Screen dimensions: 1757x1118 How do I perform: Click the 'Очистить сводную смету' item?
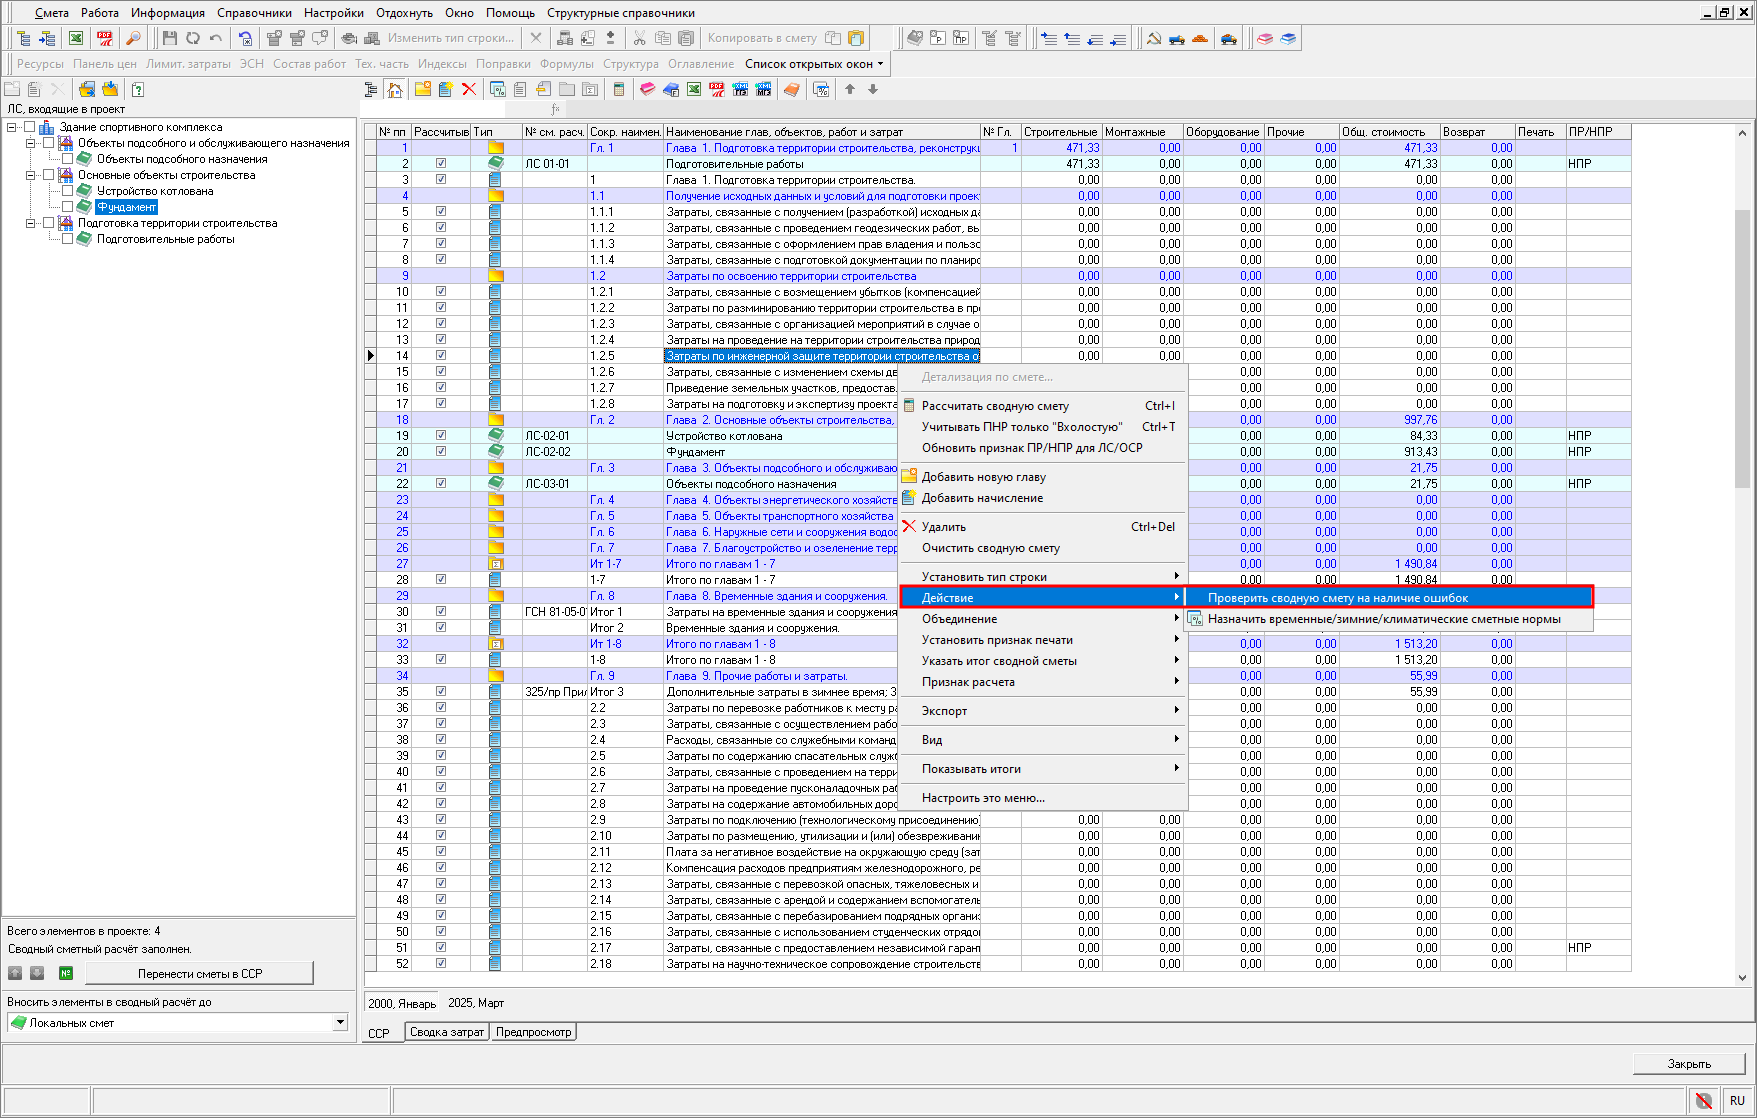(x=1043, y=548)
